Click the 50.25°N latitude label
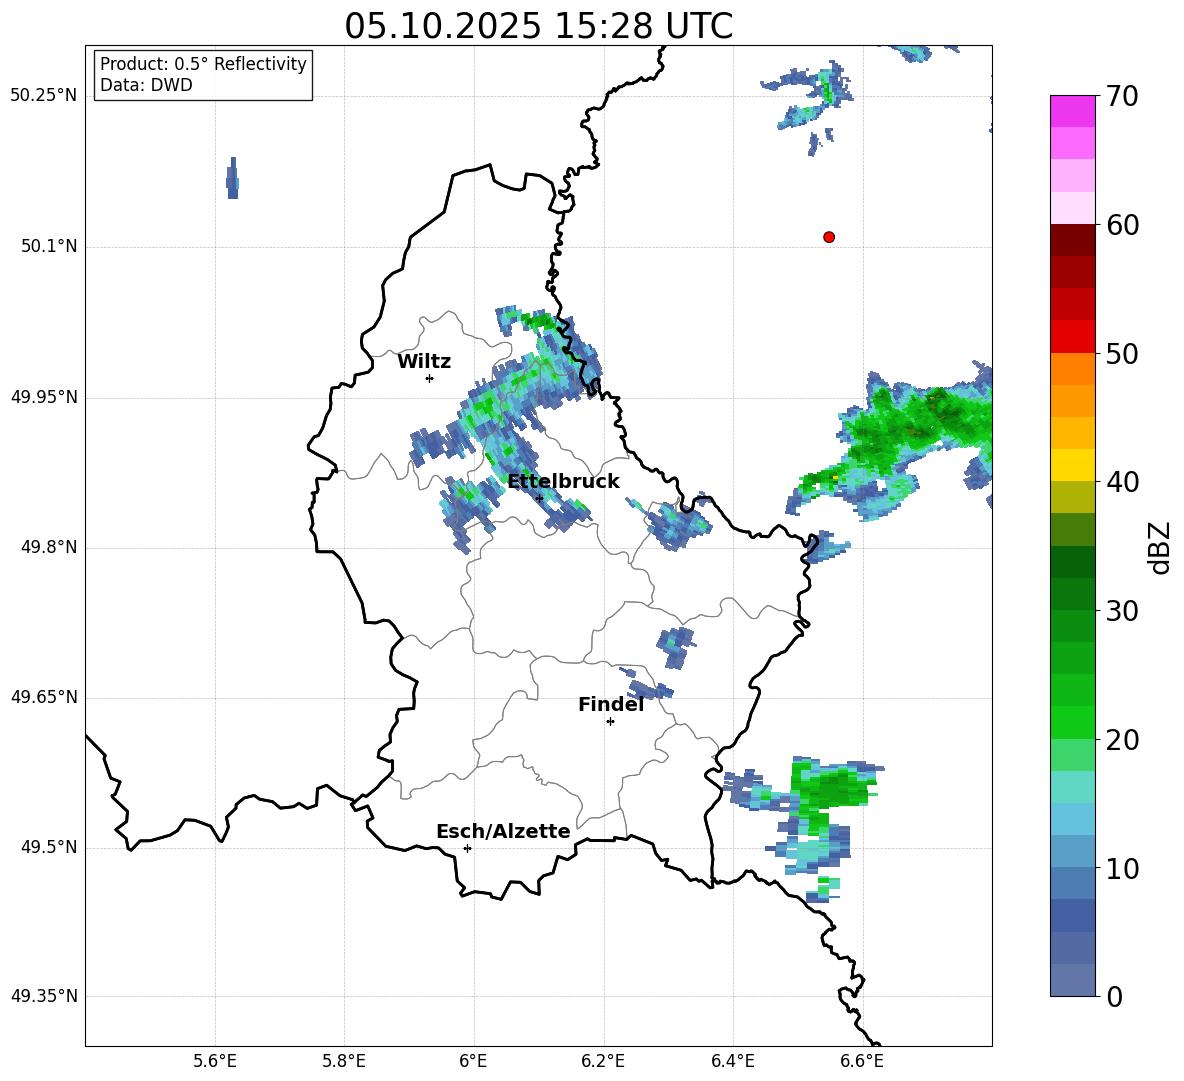 [x=44, y=96]
